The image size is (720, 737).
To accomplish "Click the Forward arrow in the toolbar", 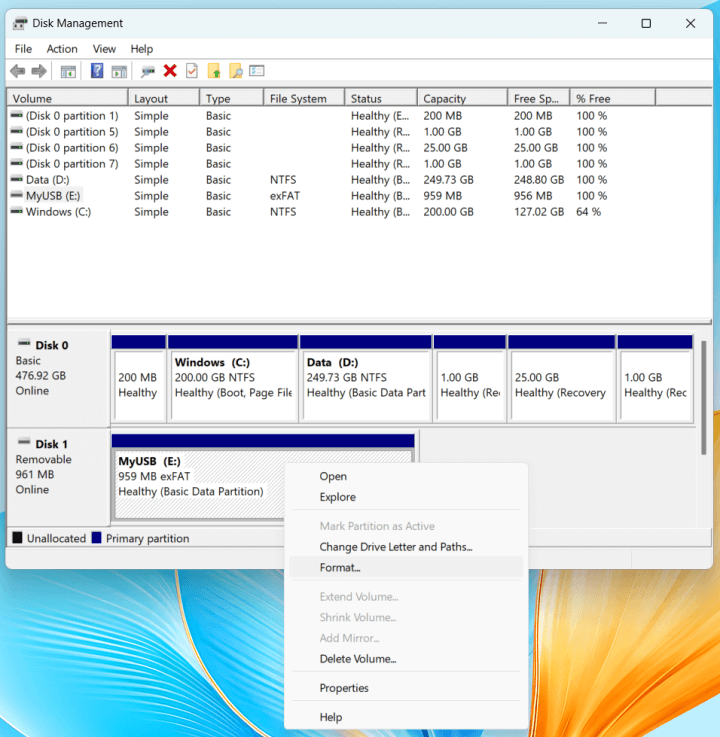I will coord(39,71).
